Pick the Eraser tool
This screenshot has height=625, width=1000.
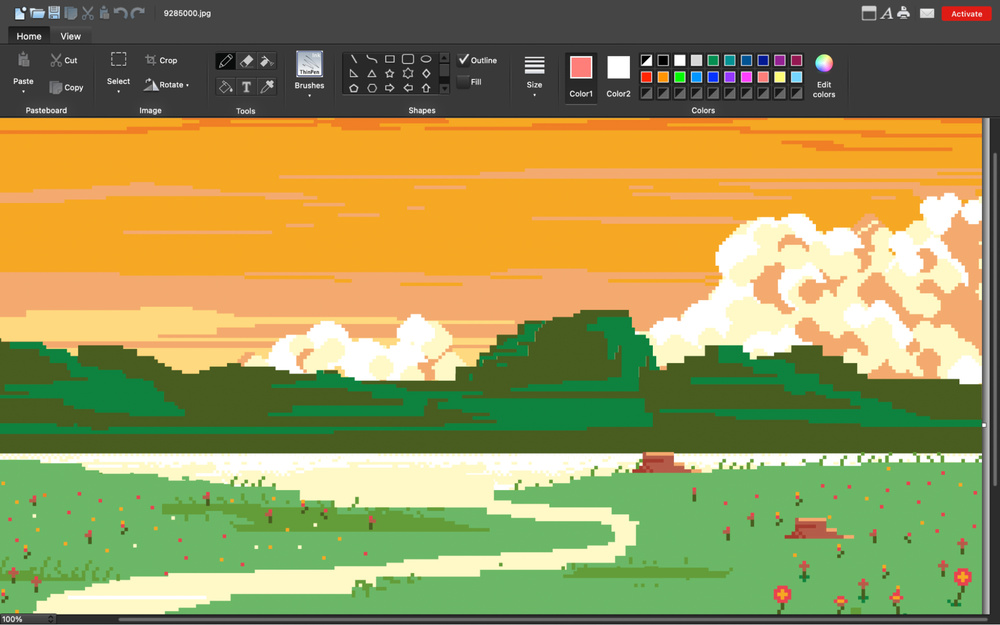tap(245, 59)
